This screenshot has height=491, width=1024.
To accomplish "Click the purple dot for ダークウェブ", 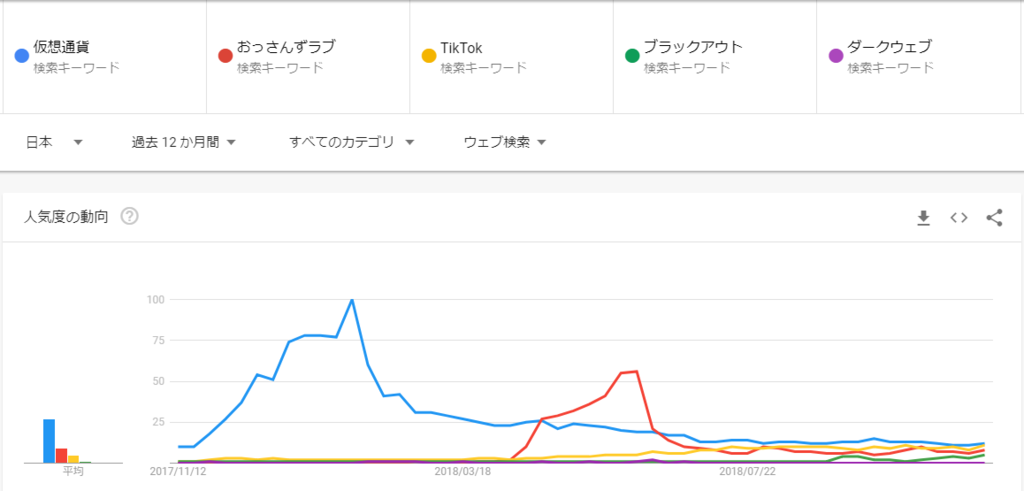I will pyautogui.click(x=835, y=55).
